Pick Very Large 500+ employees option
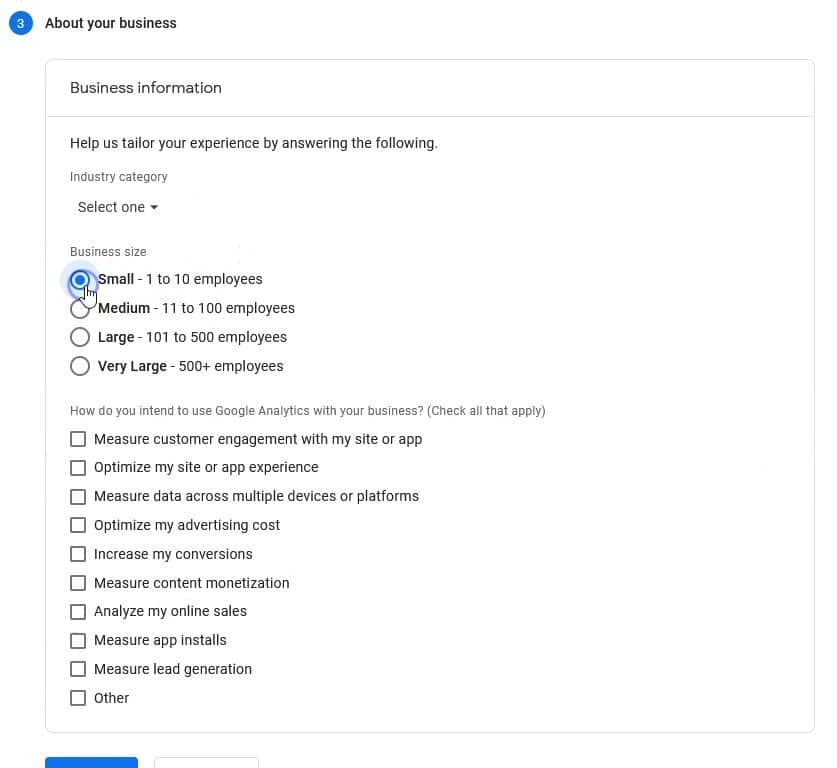This screenshot has height=768, width=837. [x=80, y=366]
